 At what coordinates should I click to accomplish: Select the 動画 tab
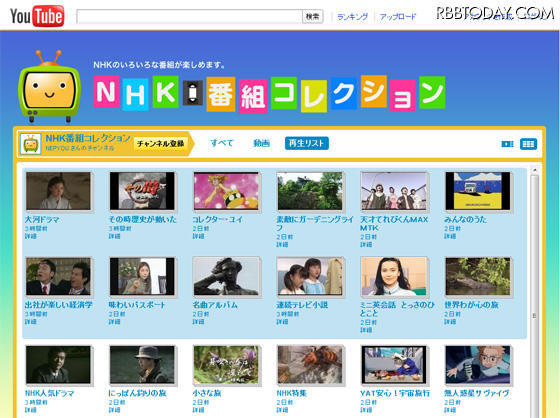pyautogui.click(x=261, y=143)
